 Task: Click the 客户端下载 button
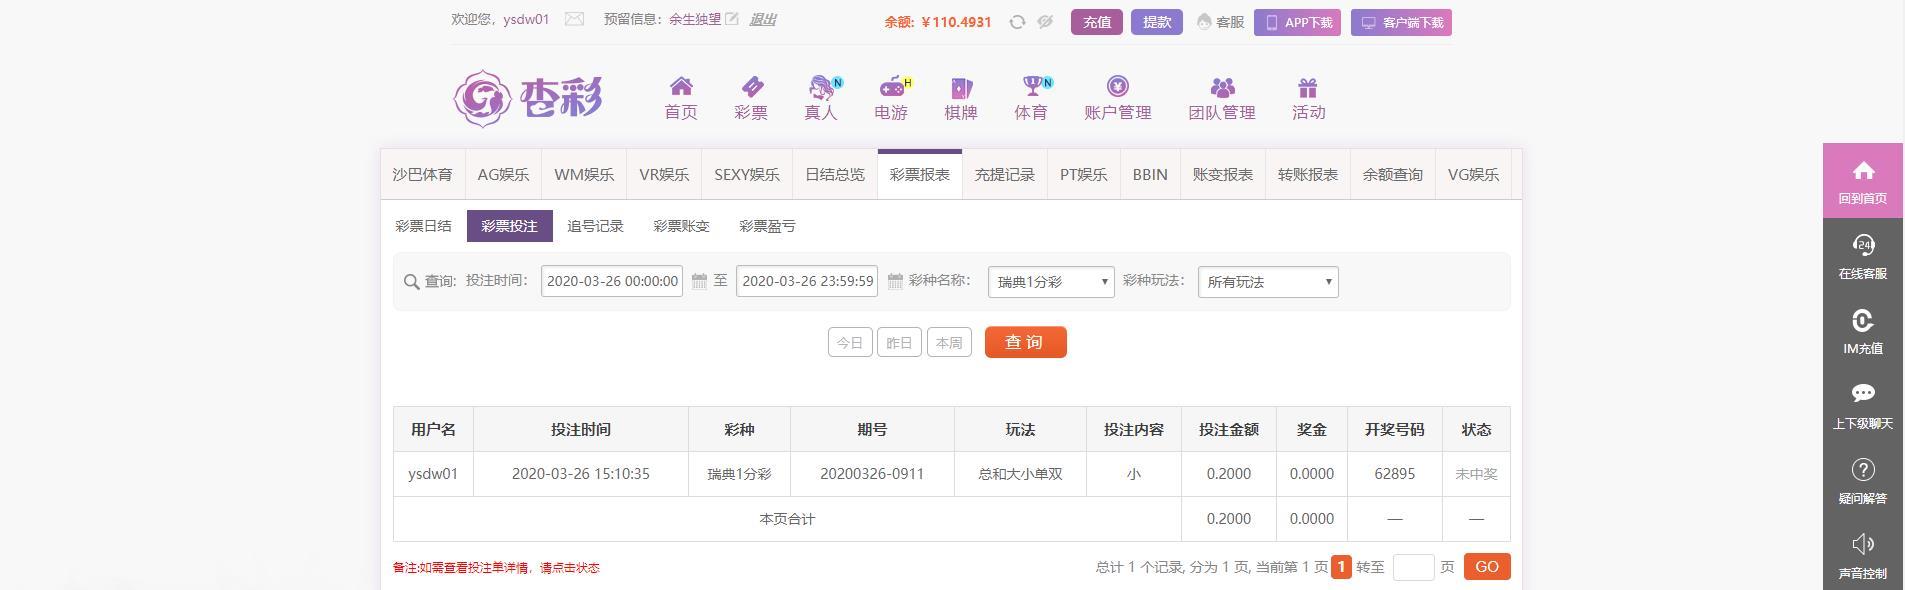1401,23
